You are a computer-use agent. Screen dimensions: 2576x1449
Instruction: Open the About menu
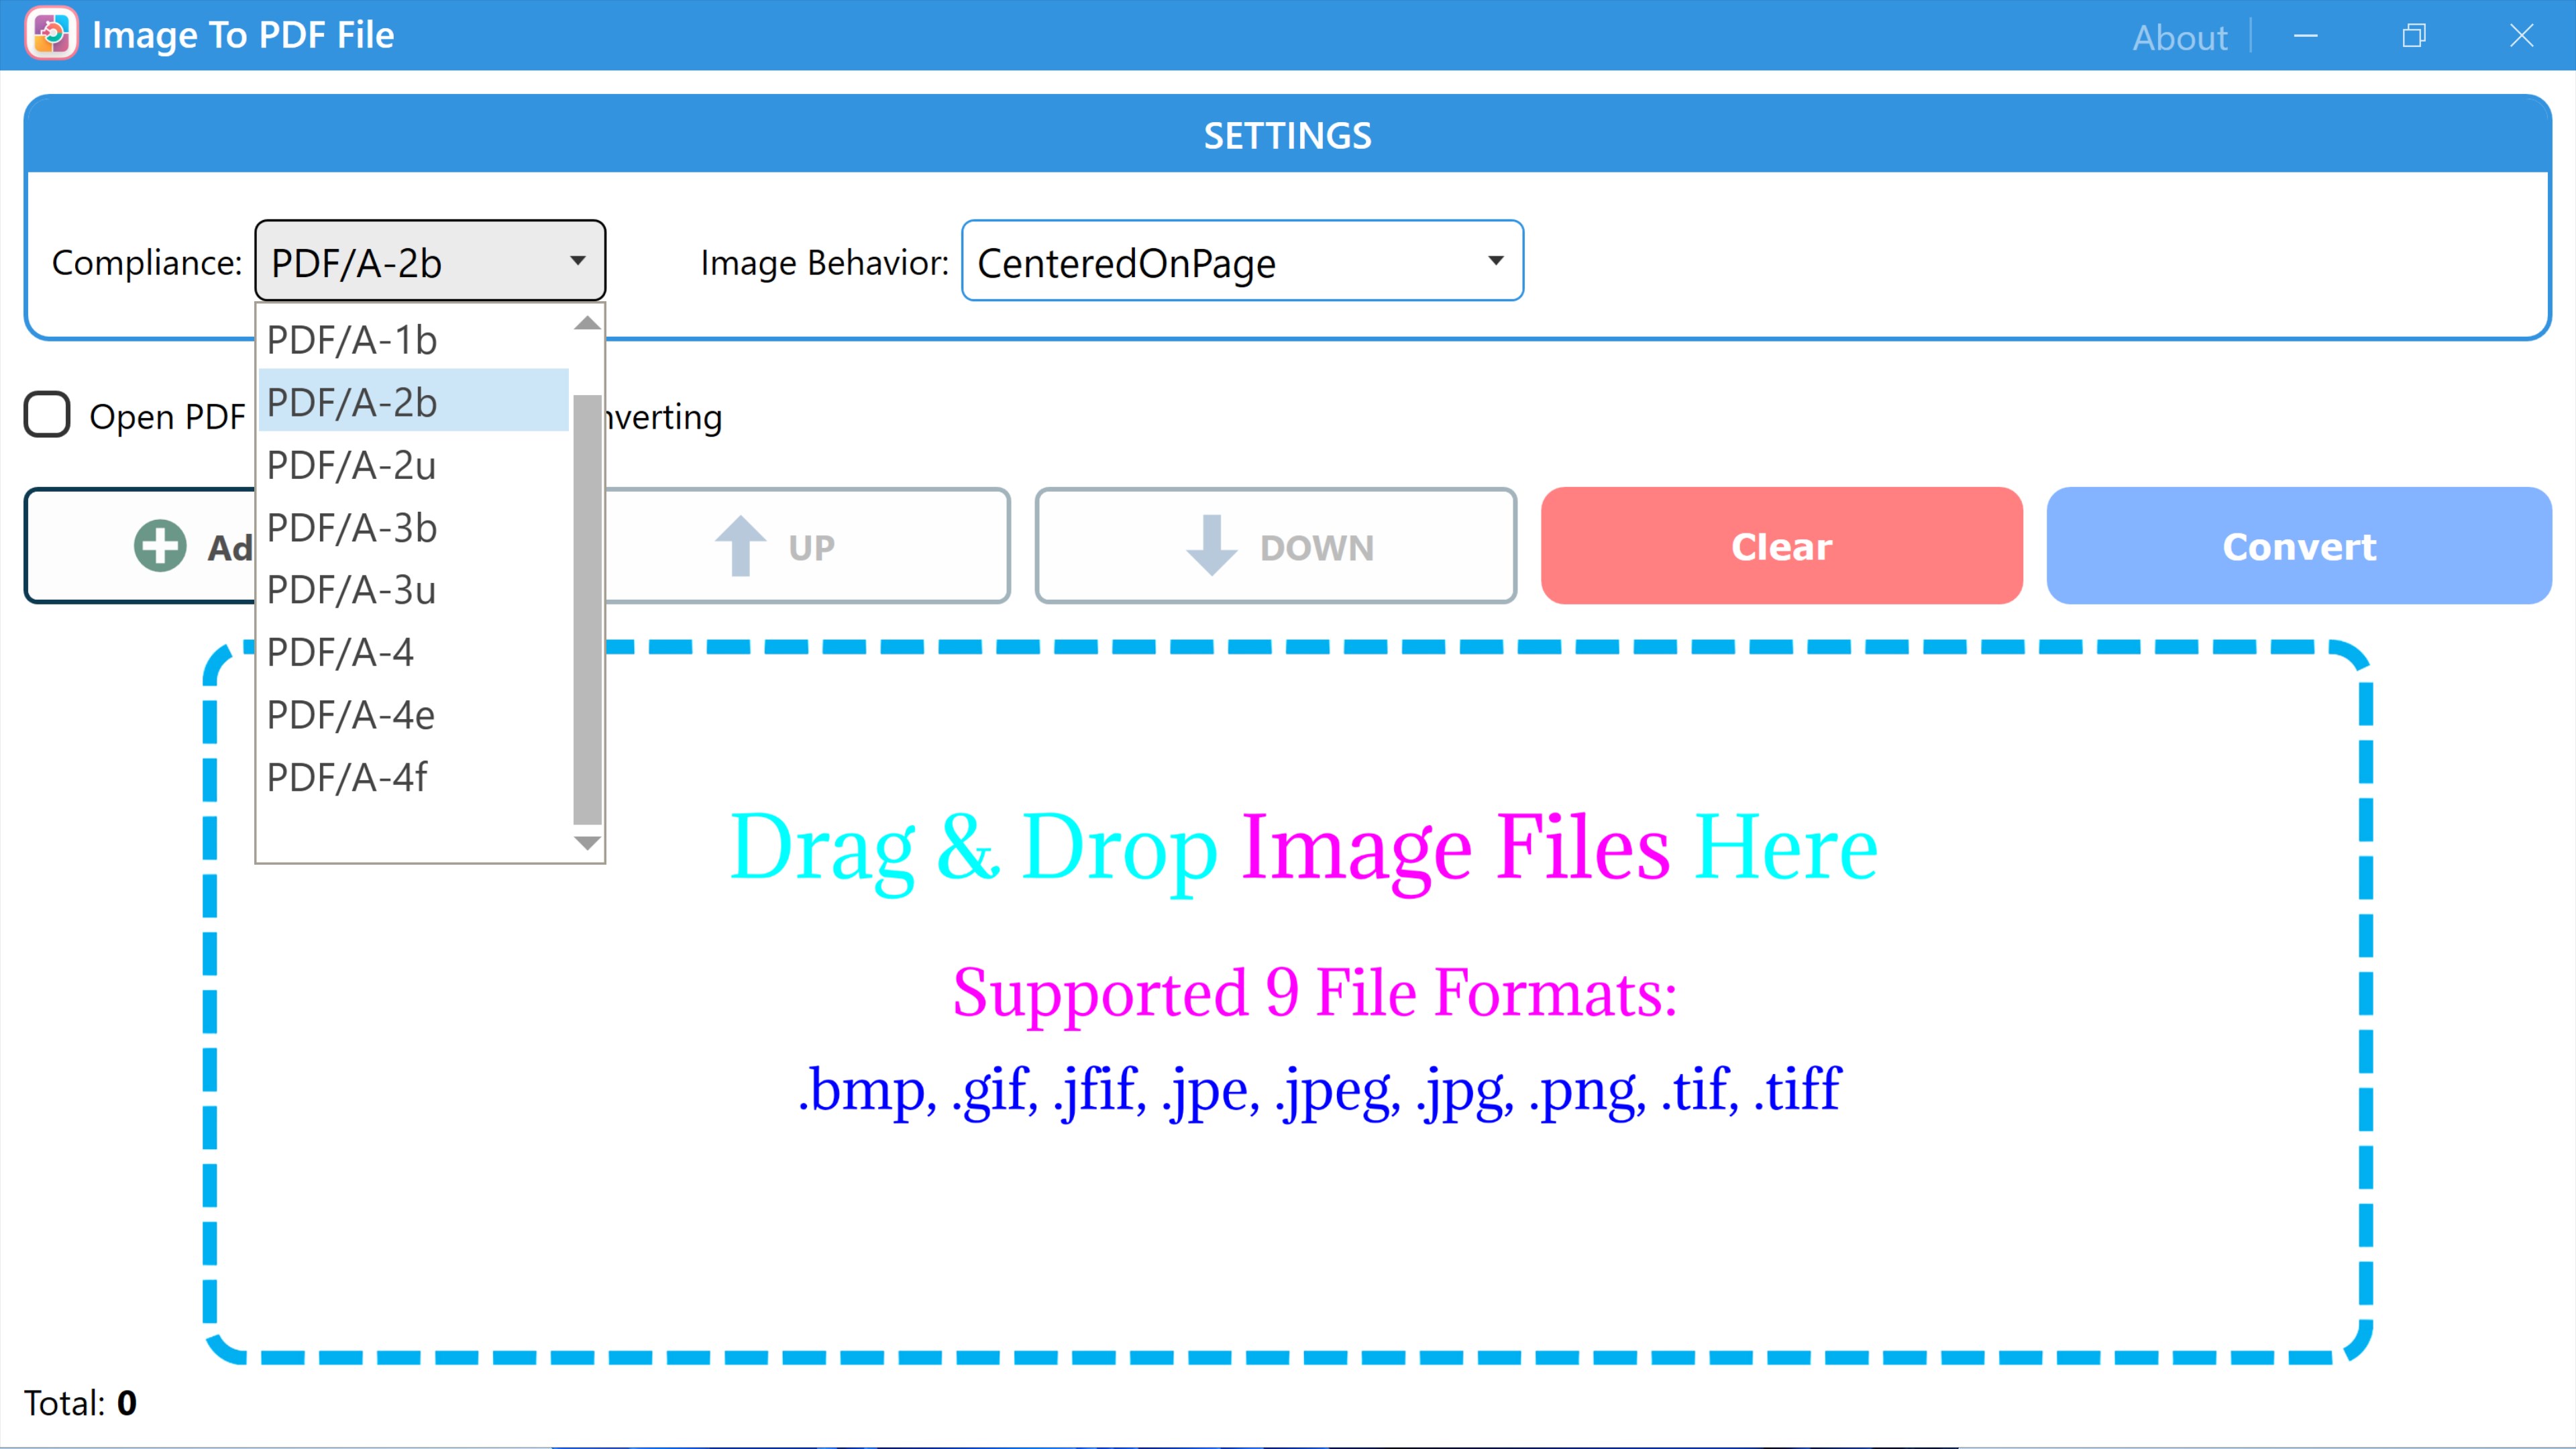2180,36
